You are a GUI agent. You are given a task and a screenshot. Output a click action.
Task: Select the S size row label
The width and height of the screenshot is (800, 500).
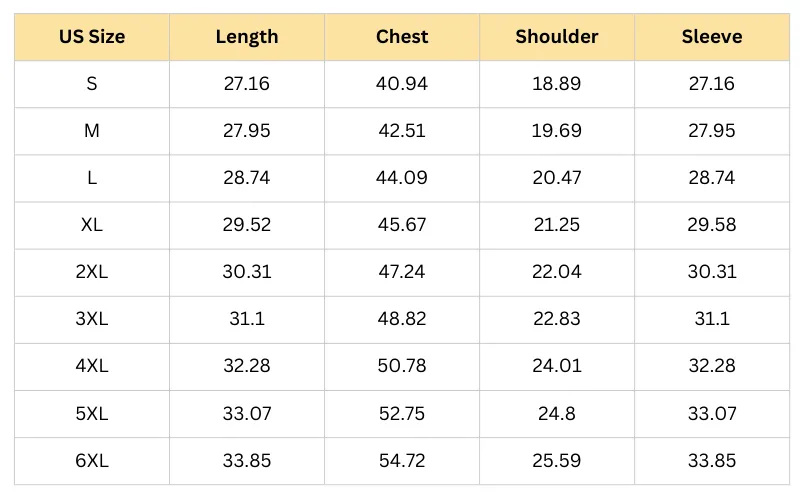coord(92,84)
